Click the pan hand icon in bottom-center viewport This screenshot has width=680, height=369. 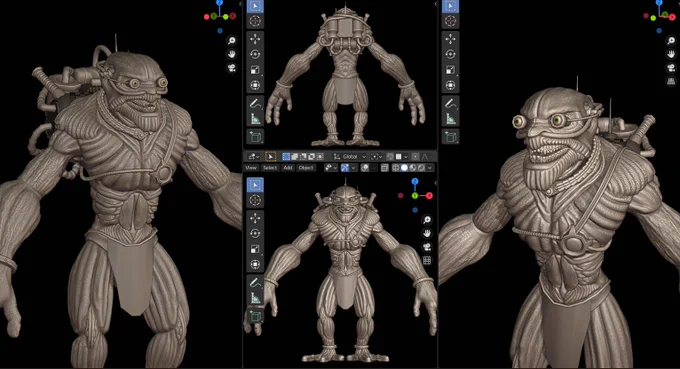(x=427, y=233)
